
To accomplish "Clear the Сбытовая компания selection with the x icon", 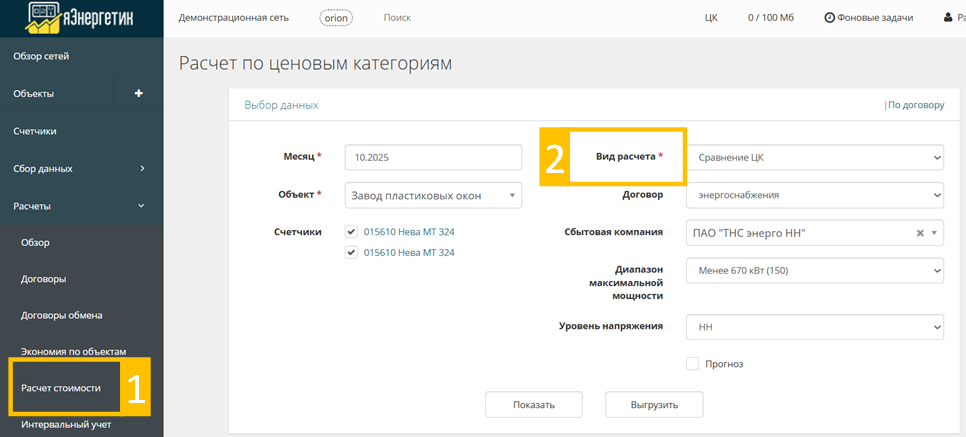I will point(920,233).
